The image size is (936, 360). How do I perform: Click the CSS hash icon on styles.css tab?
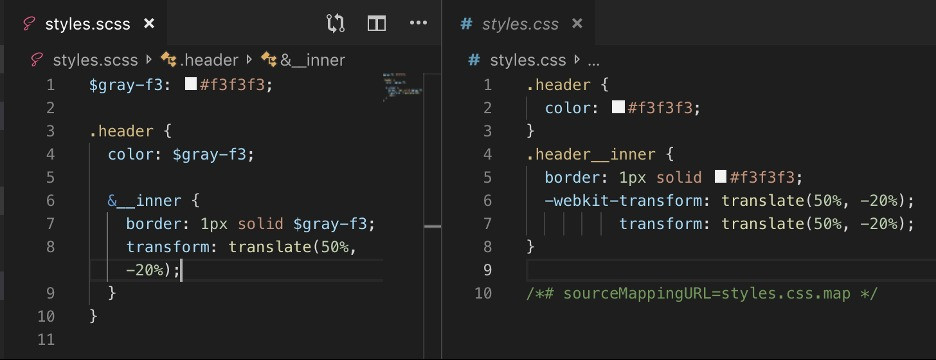(x=467, y=24)
